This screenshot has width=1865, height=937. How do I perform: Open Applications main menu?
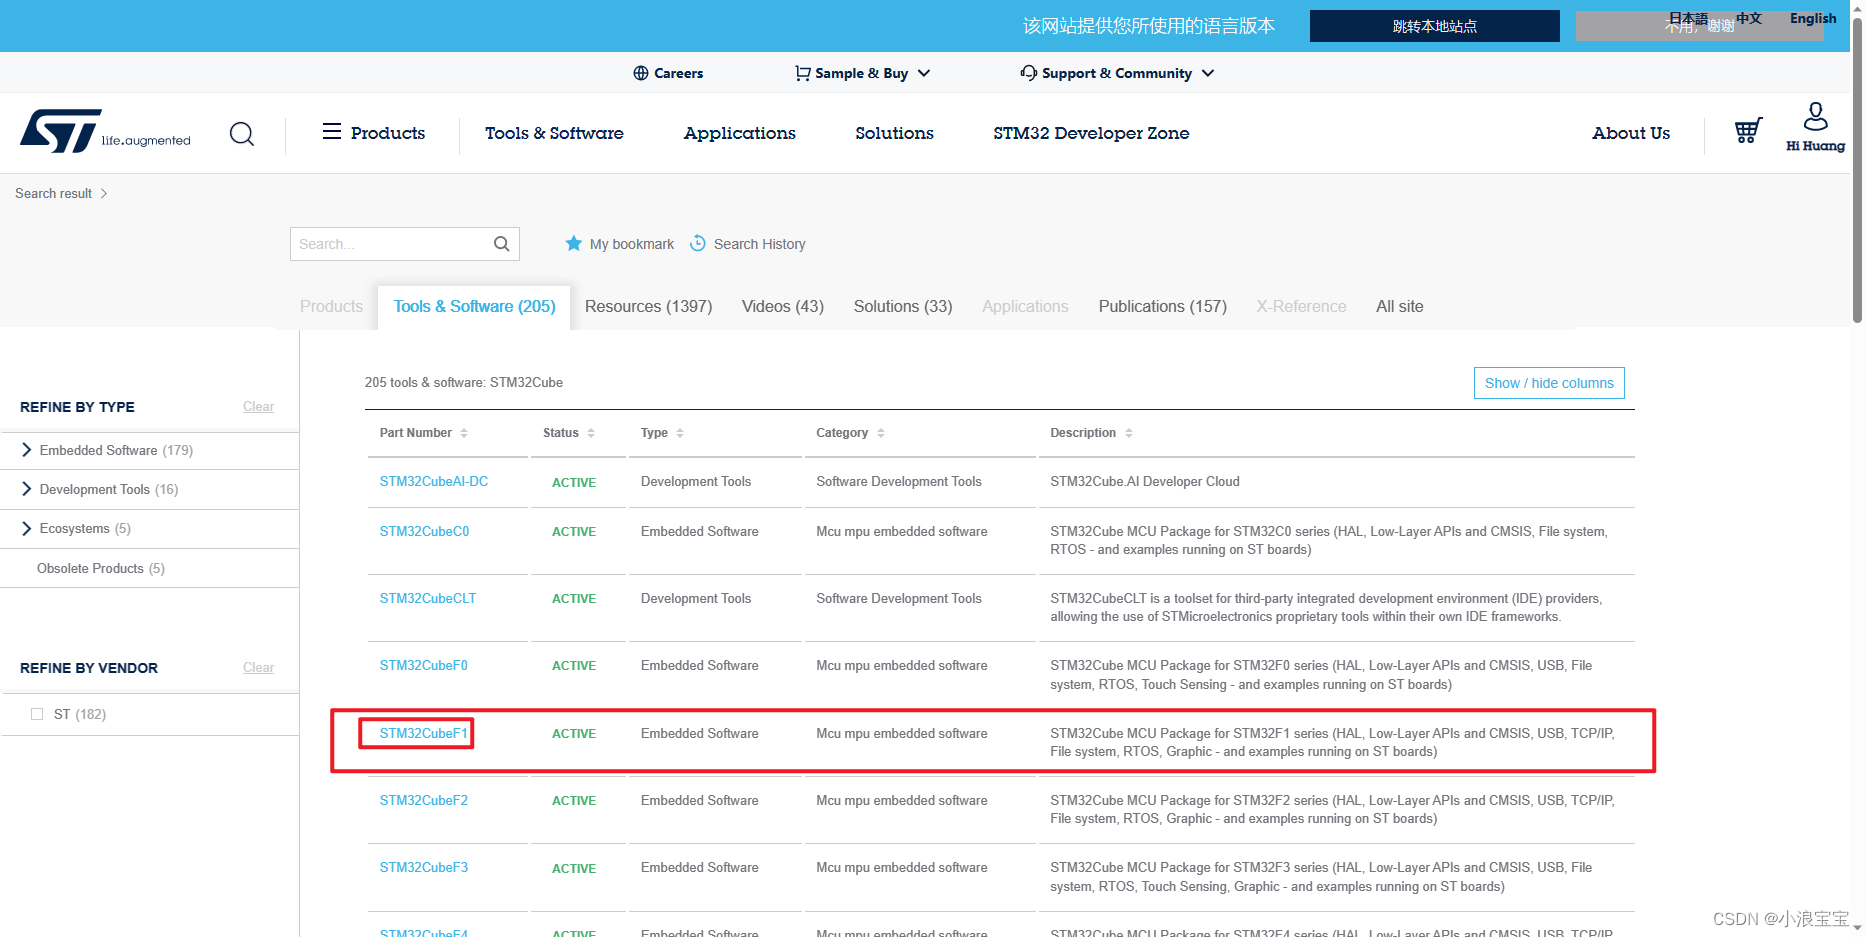[x=740, y=133]
